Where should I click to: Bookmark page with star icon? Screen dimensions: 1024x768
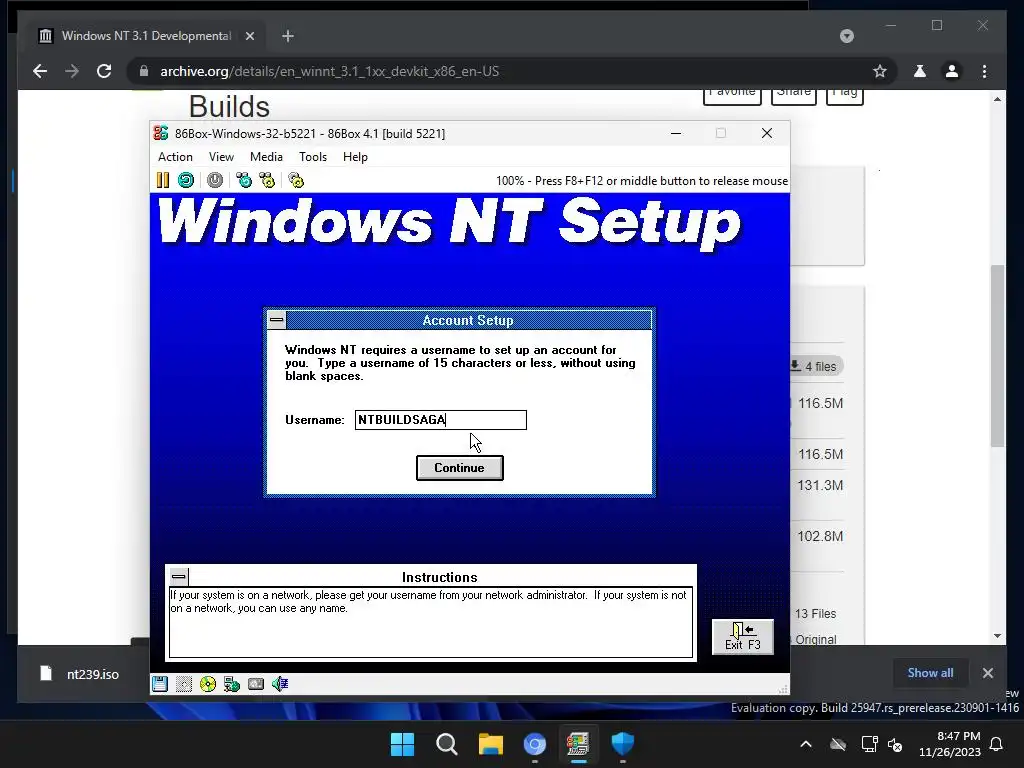[x=880, y=71]
